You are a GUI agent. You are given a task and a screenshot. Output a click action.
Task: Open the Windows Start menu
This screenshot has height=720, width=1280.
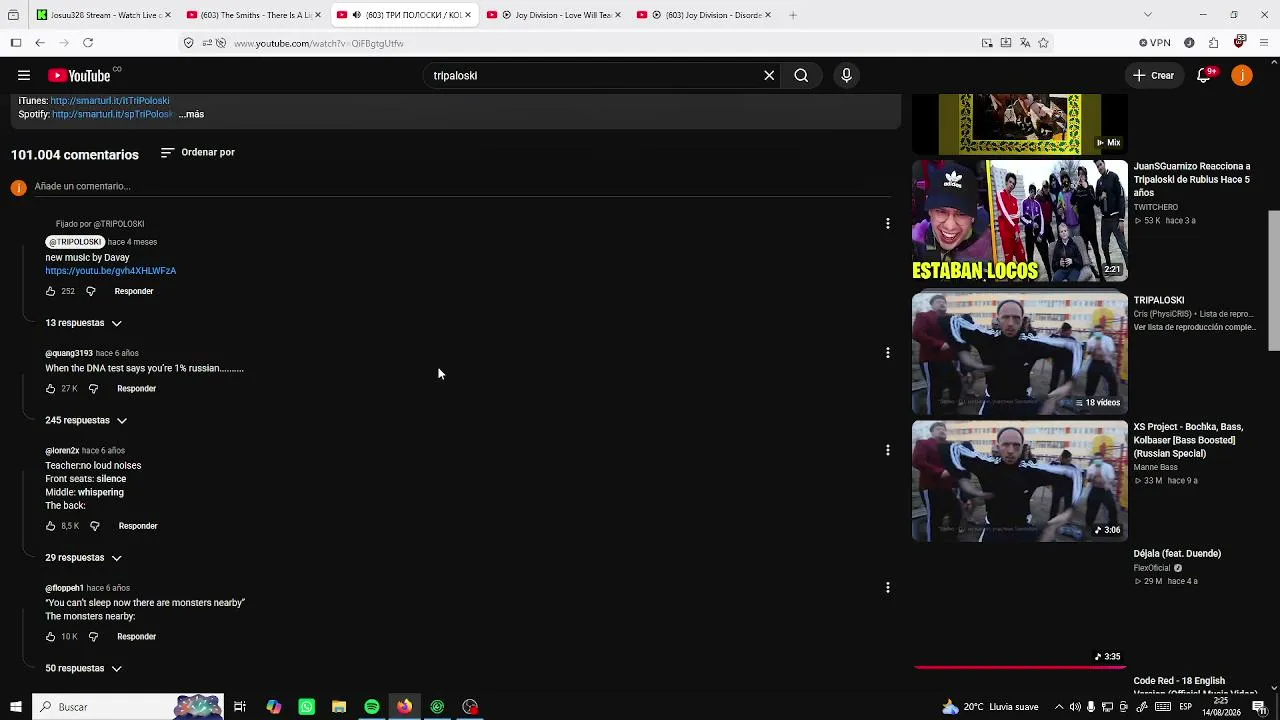coord(15,707)
